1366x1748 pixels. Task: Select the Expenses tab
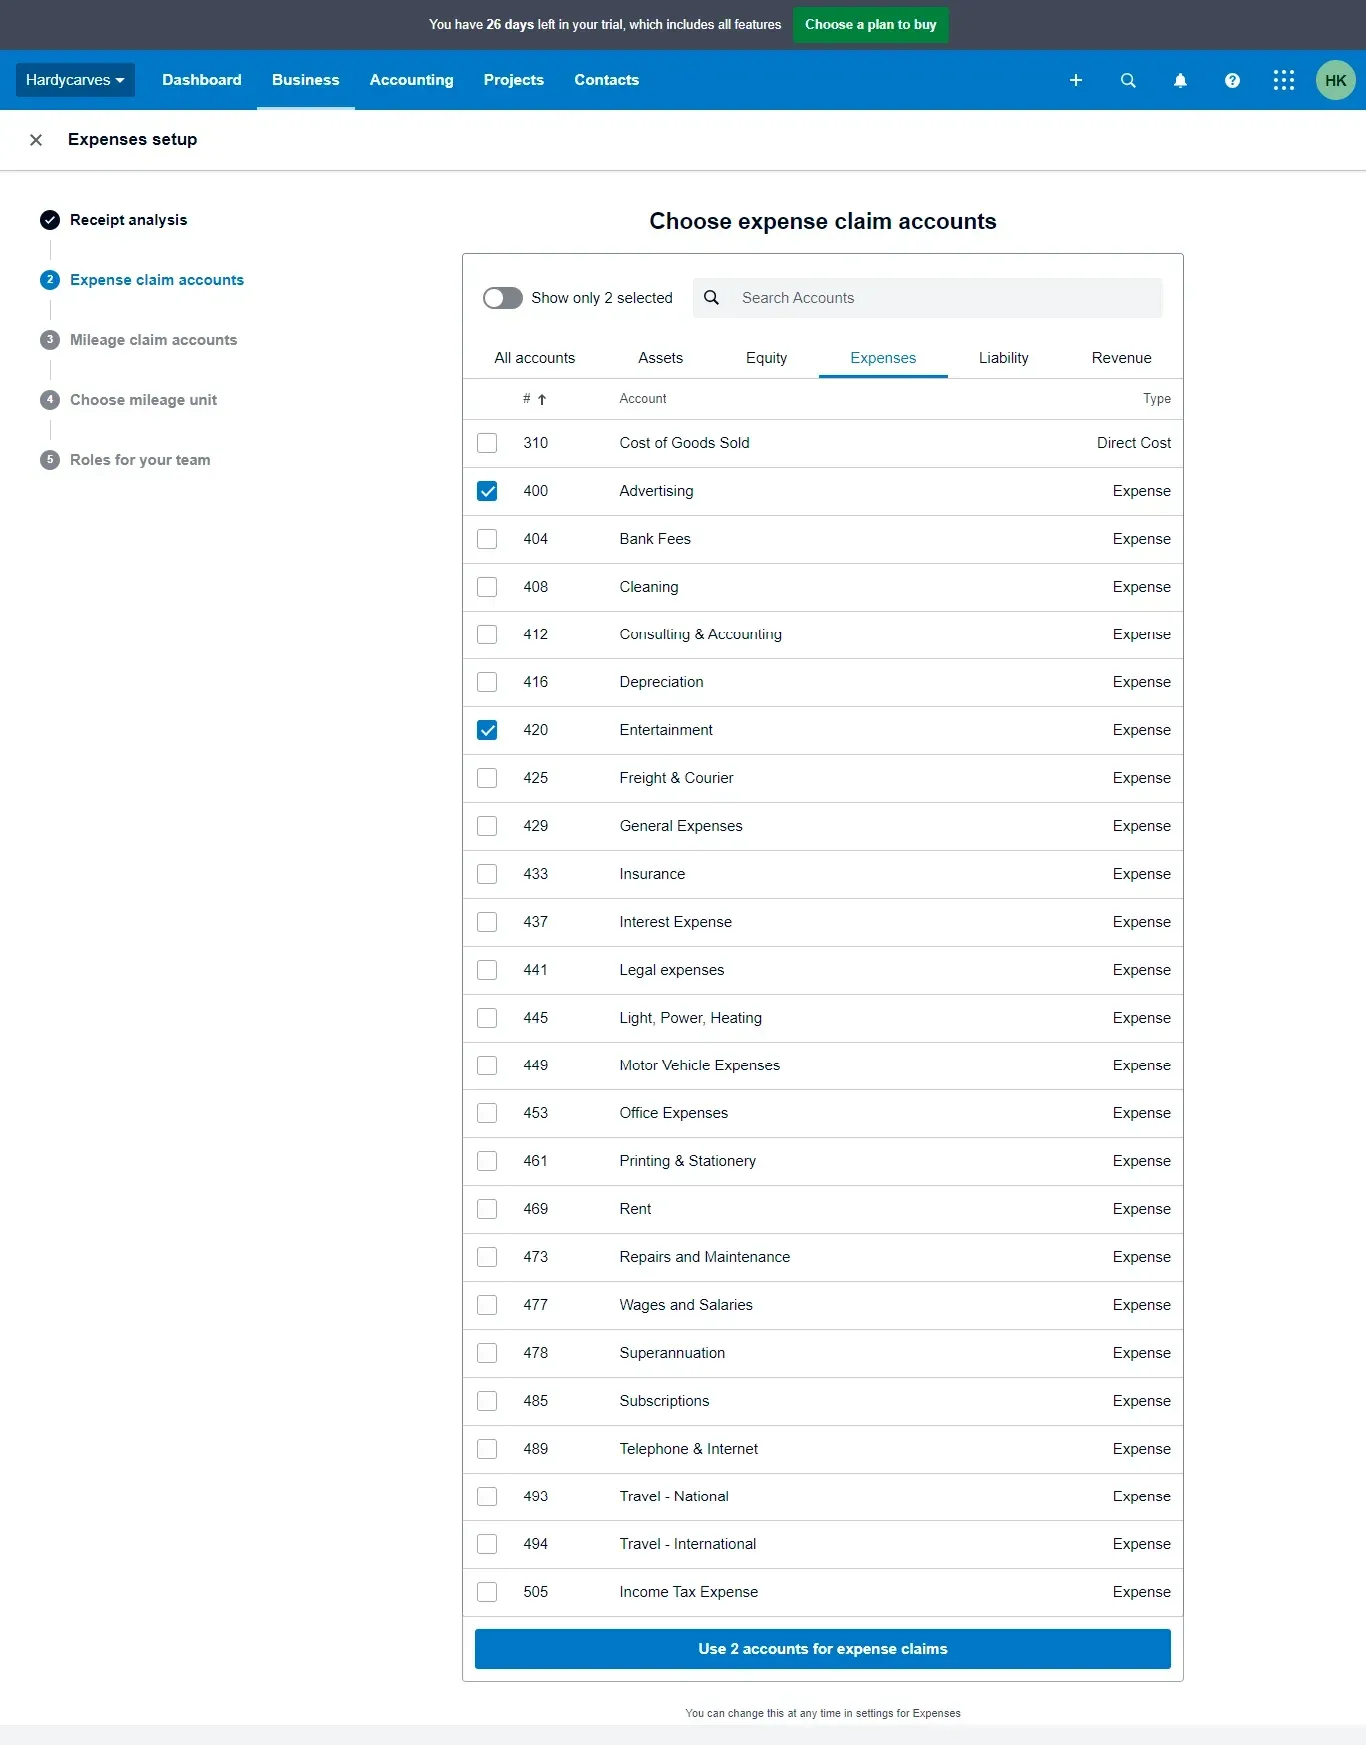(883, 358)
